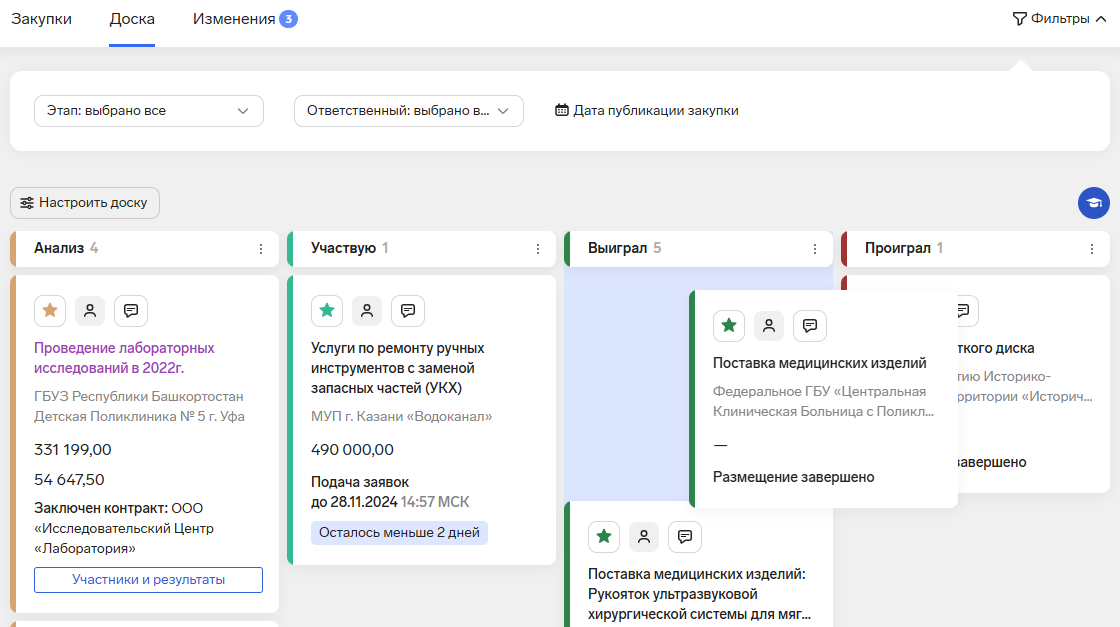Open Услуги по ремонту ручных инструментов title
The height and width of the screenshot is (627, 1120).
[398, 368]
